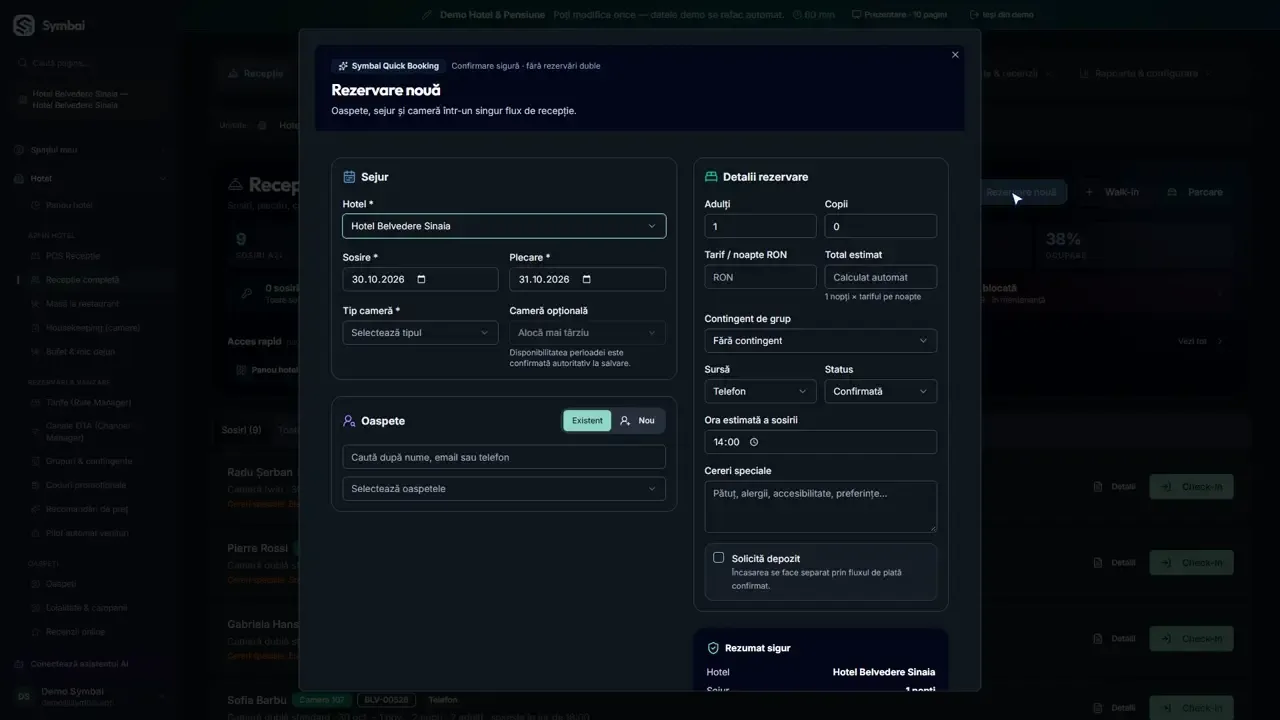Screen dimensions: 1280x720
Task: Click Check-in button in Pierre Rossi row
Action: 1191,563
